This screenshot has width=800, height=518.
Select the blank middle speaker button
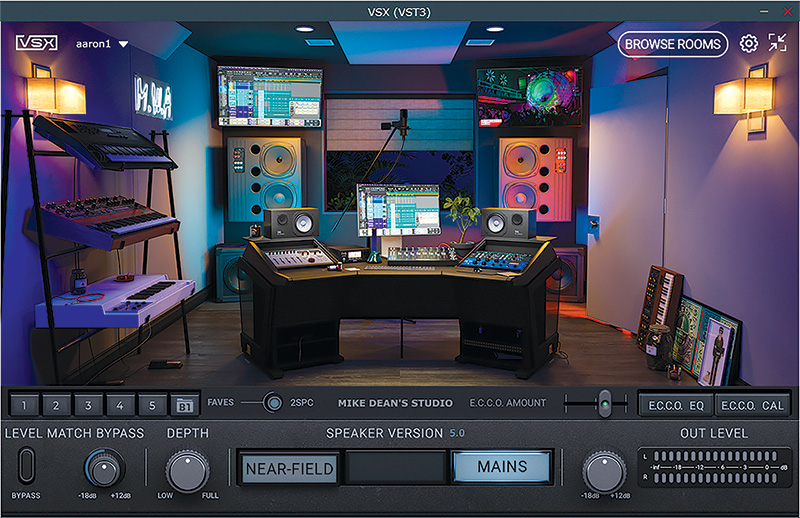click(395, 467)
